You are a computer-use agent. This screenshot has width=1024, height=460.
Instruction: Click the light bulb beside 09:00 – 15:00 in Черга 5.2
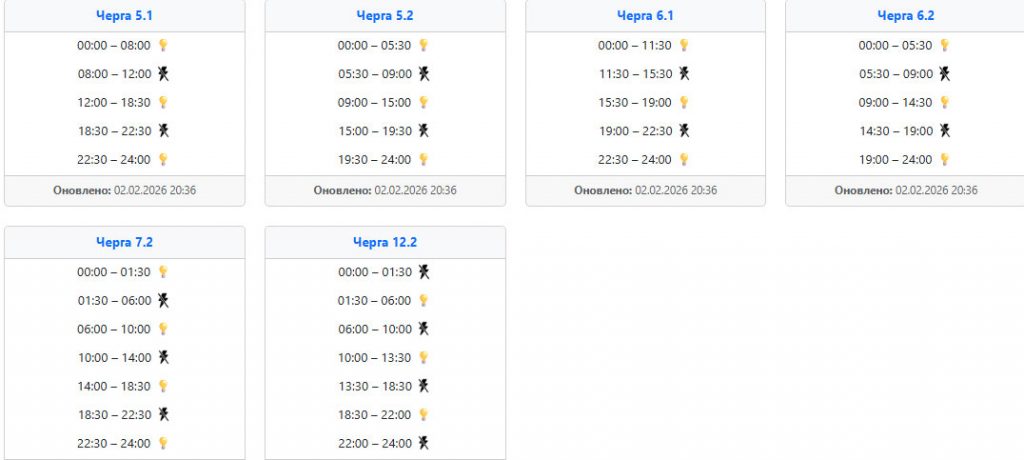coord(424,102)
